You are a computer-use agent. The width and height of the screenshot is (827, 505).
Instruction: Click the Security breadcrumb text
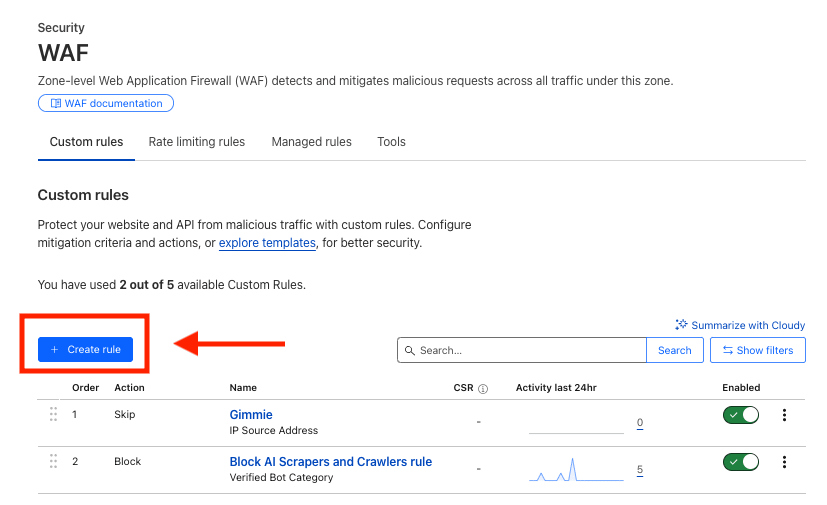(61, 27)
